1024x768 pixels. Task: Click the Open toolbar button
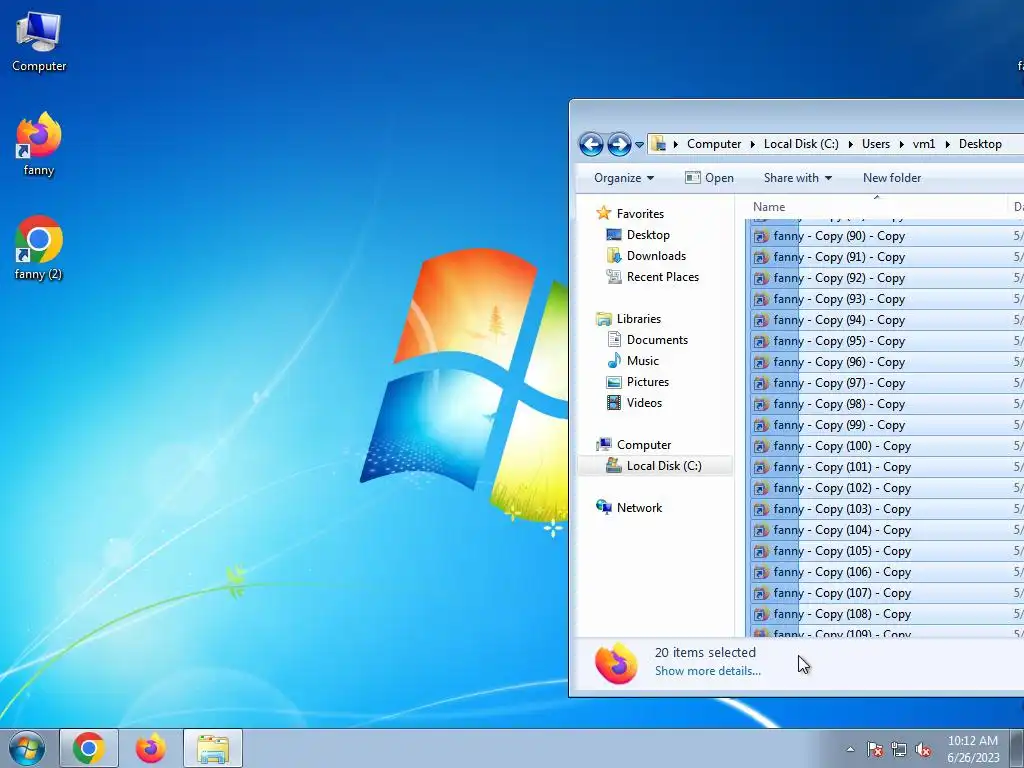(x=709, y=178)
